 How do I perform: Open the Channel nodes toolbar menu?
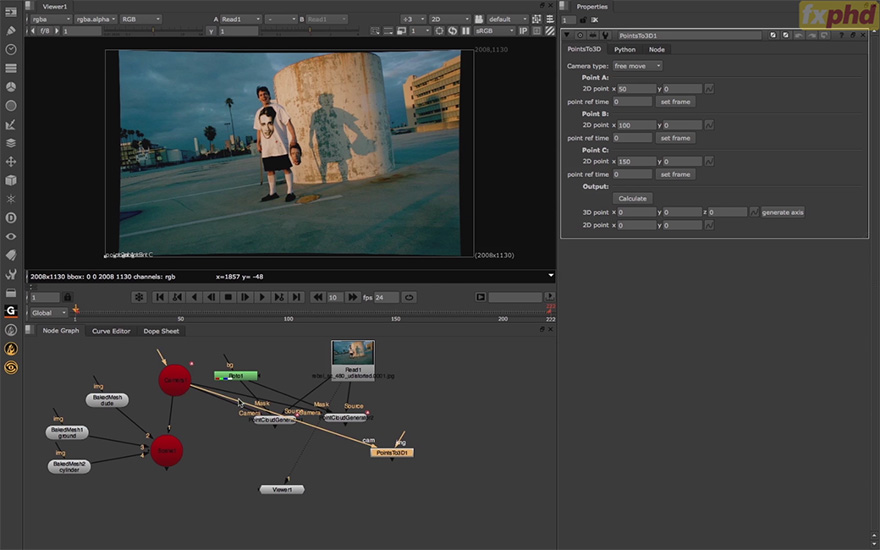tap(11, 68)
